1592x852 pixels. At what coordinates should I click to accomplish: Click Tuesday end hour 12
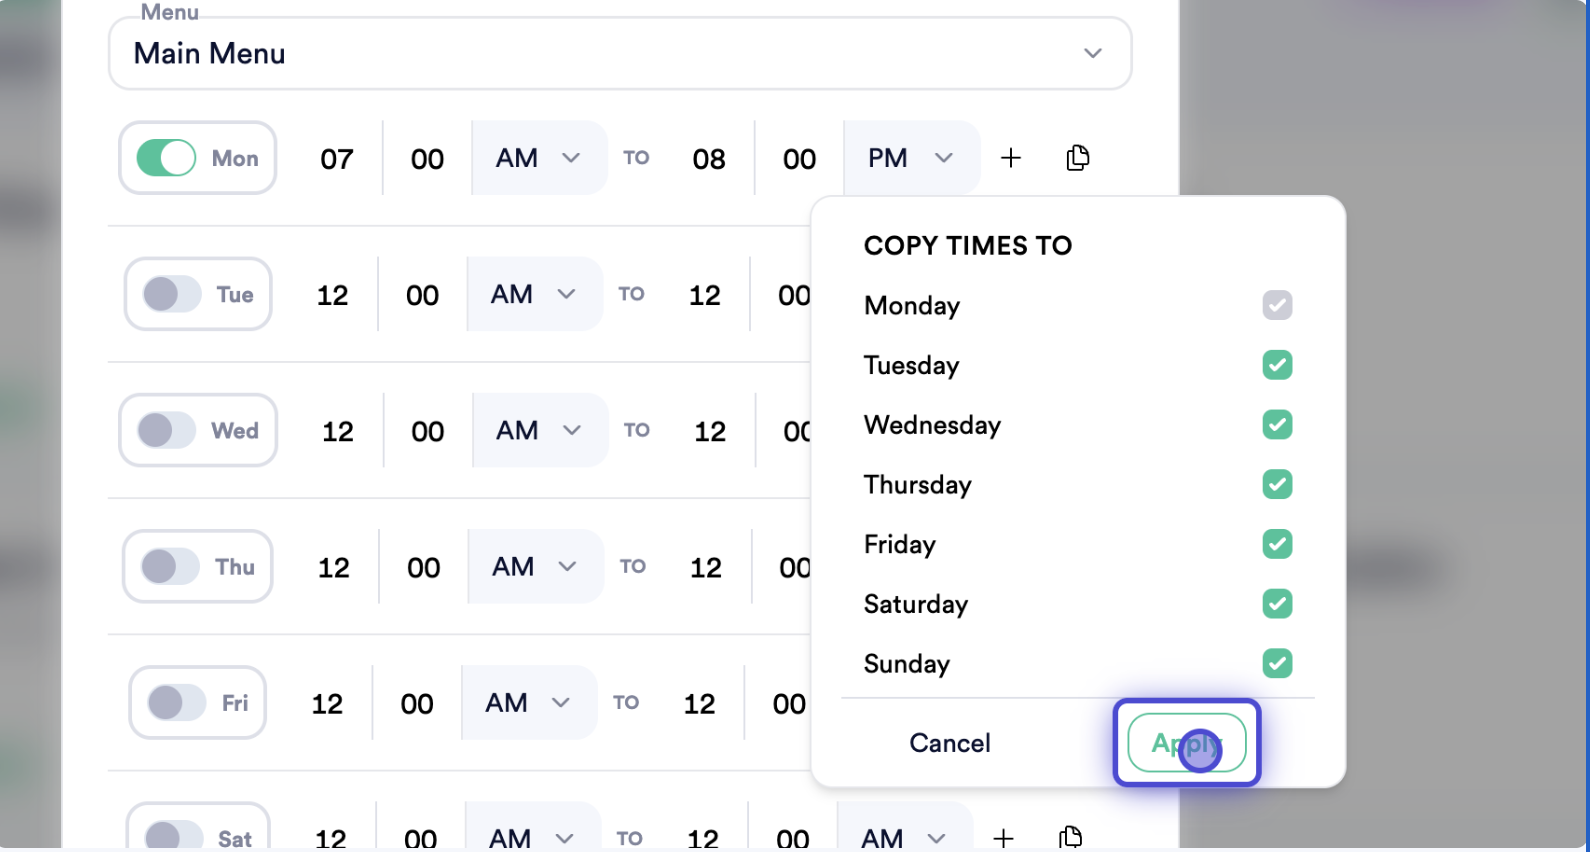click(x=705, y=295)
